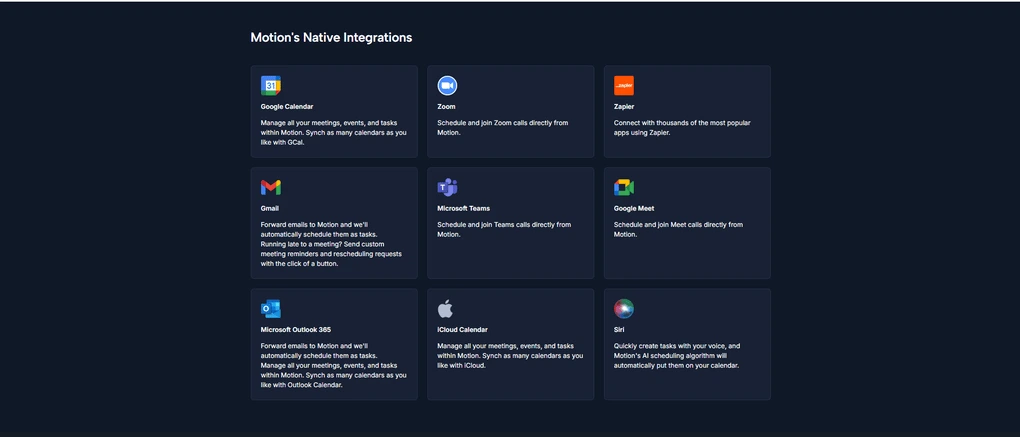Select the Microsoft Teams card title
This screenshot has height=437, width=1020.
[x=464, y=209]
